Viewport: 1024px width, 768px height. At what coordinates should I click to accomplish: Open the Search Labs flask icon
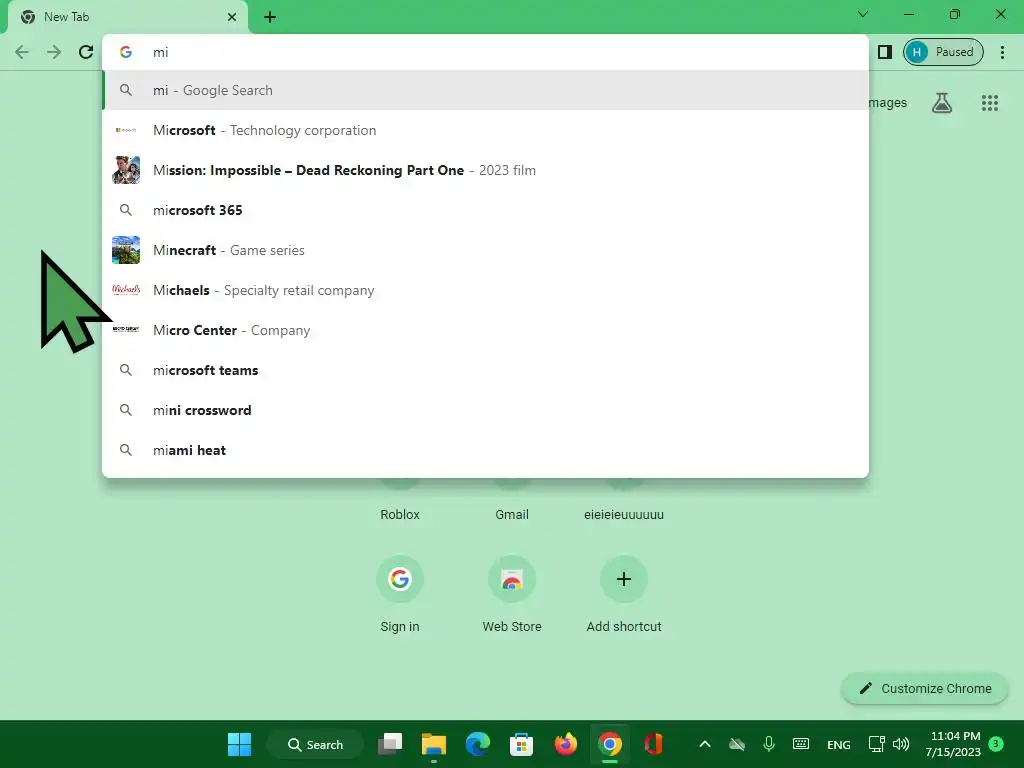coord(942,103)
